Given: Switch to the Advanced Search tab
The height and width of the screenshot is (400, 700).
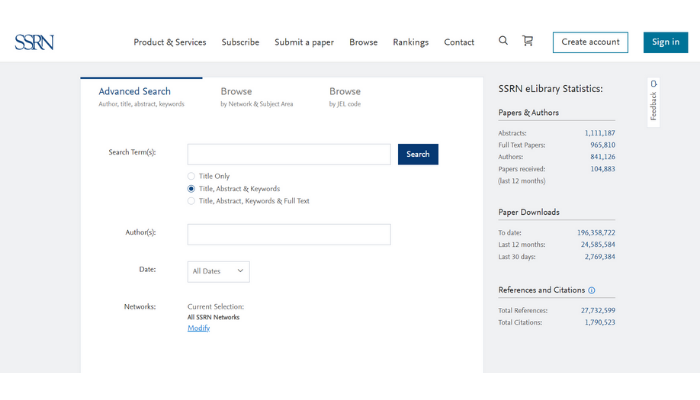Looking at the screenshot, I should pyautogui.click(x=141, y=96).
